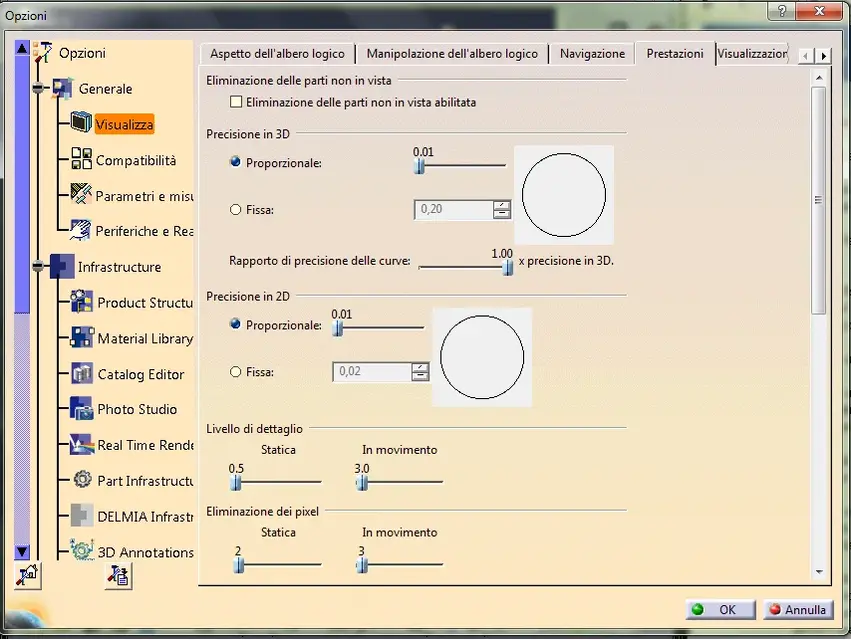Open the Aspetto dell'albero logico tab
Screen dimensions: 851x640
(277, 54)
